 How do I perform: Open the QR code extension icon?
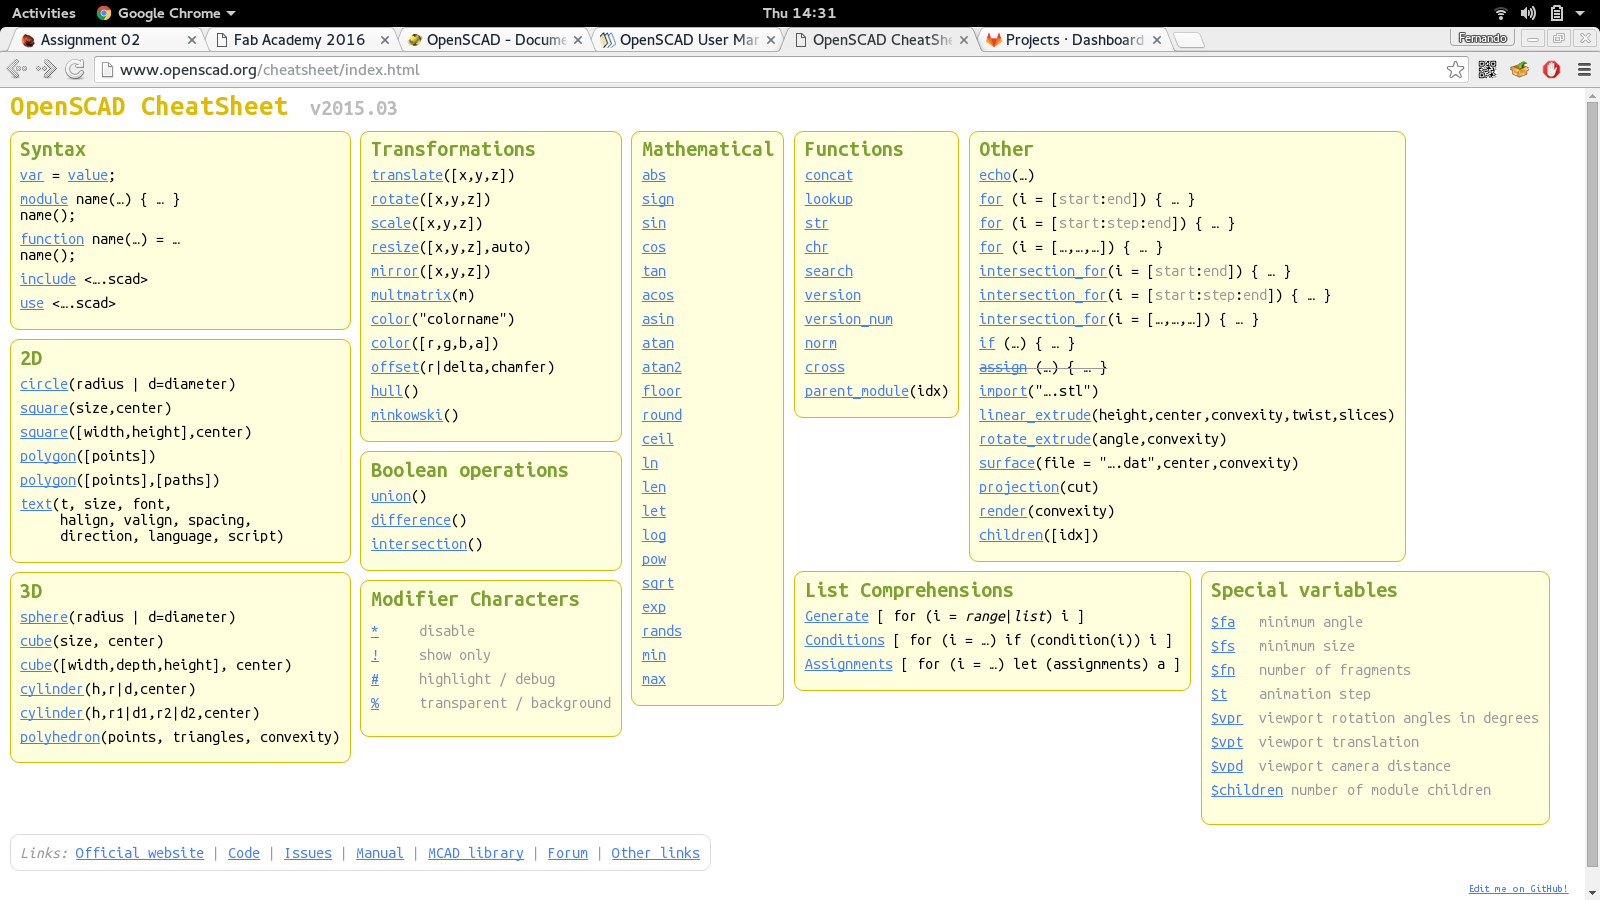(1487, 69)
